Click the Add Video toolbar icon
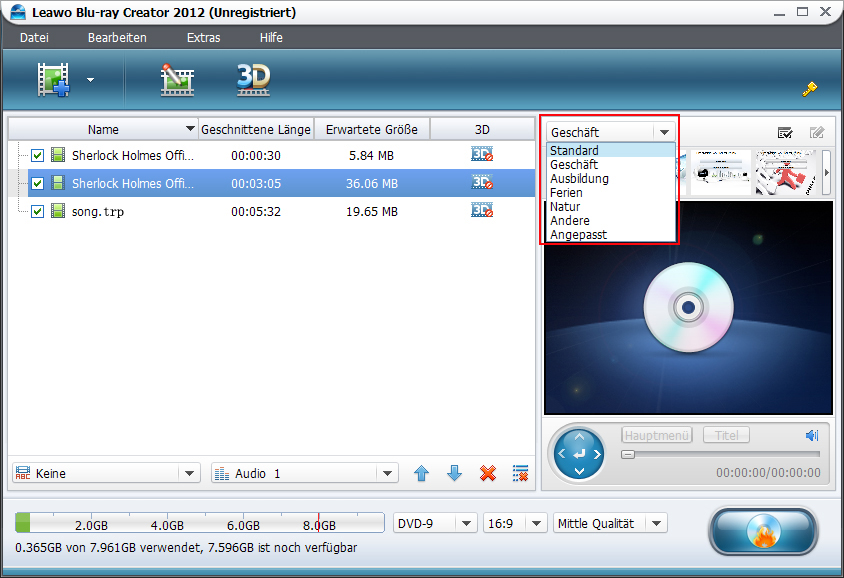Viewport: 844px width, 578px height. pyautogui.click(x=53, y=80)
